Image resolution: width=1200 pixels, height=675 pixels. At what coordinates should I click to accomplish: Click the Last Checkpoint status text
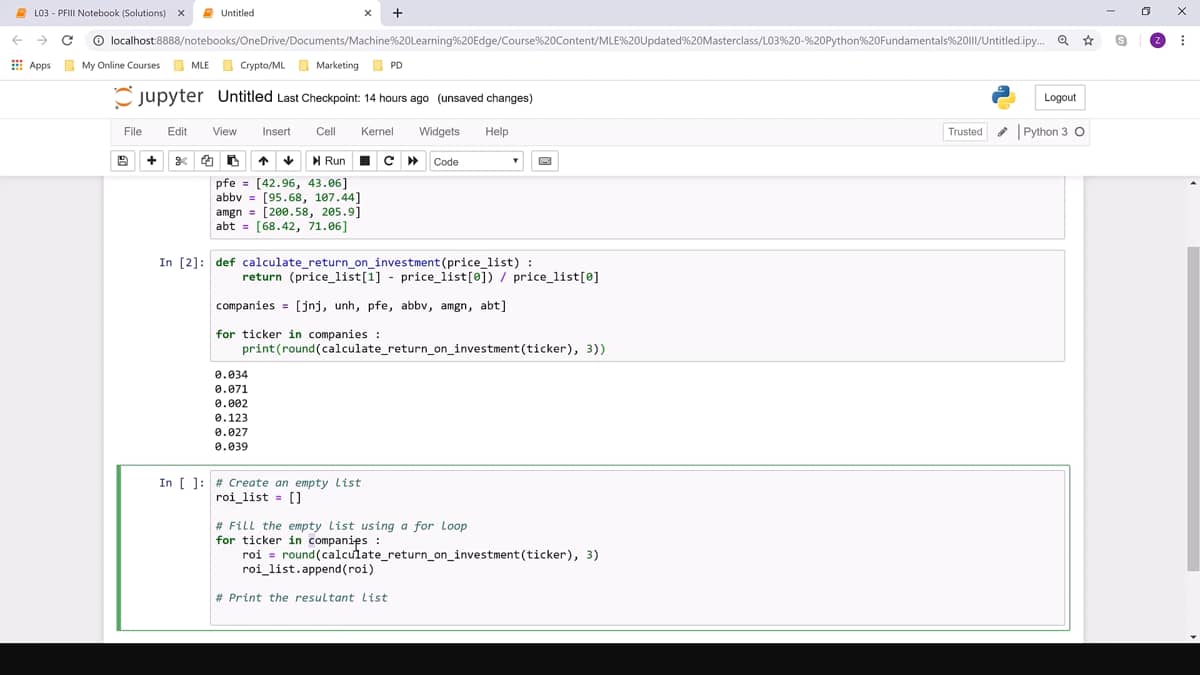tap(353, 98)
